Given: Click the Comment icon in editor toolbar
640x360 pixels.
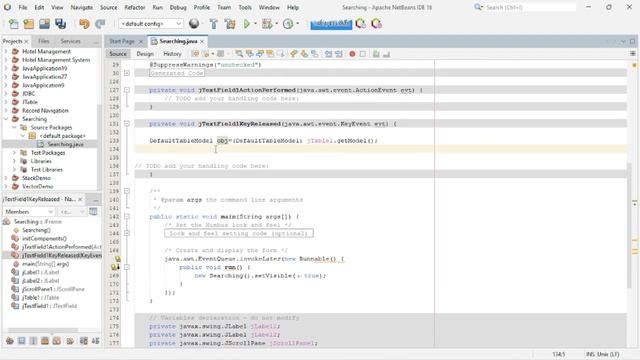Looking at the screenshot, I should pyautogui.click(x=376, y=54).
